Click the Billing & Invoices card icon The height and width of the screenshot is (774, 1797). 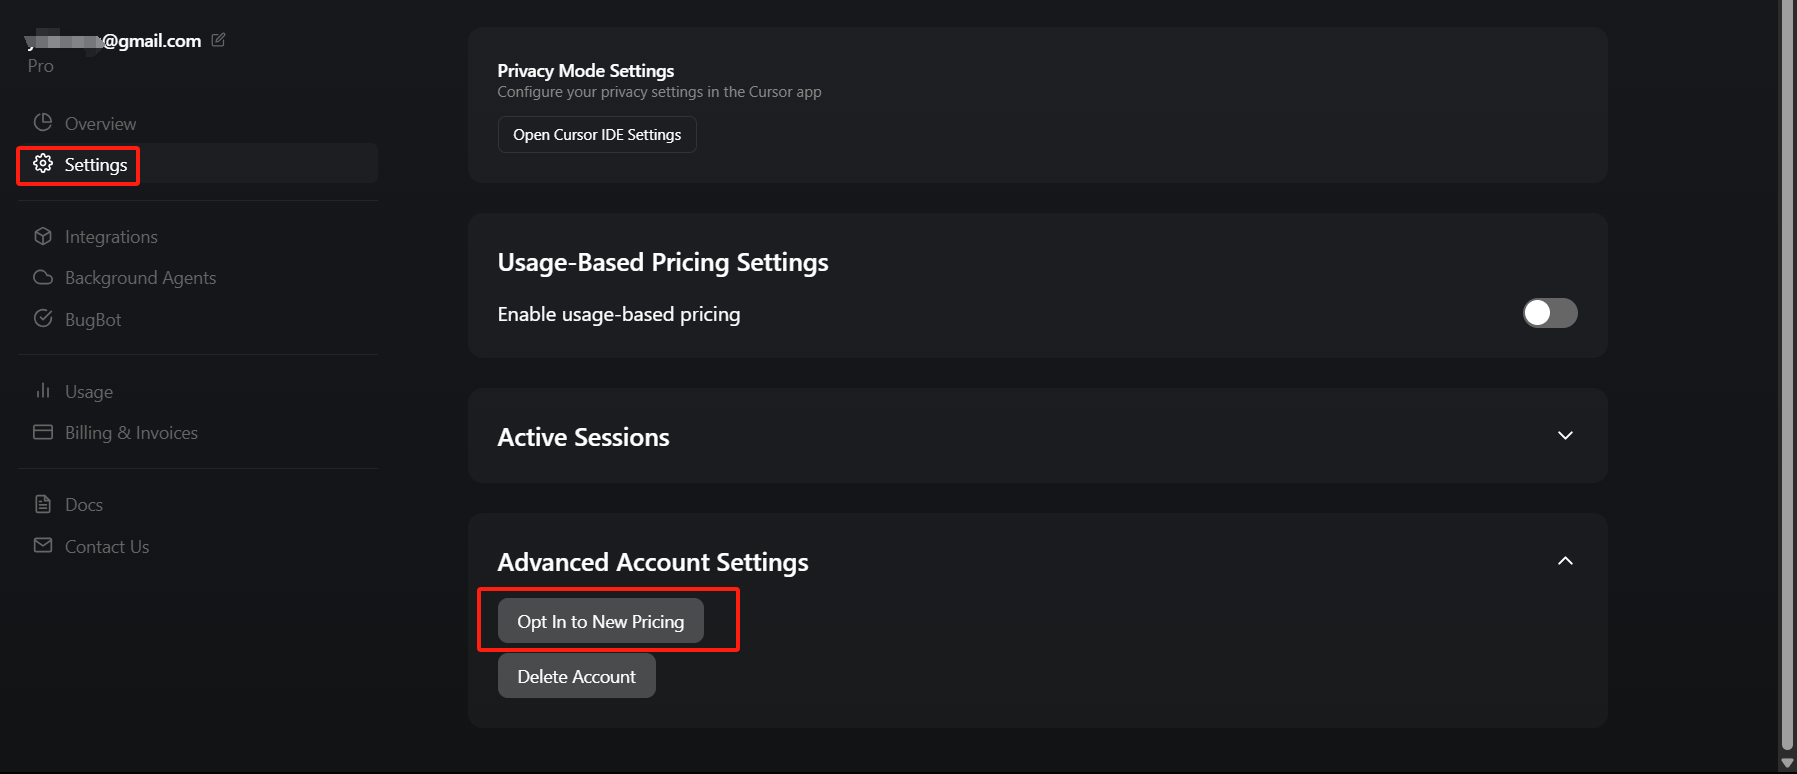(x=43, y=432)
